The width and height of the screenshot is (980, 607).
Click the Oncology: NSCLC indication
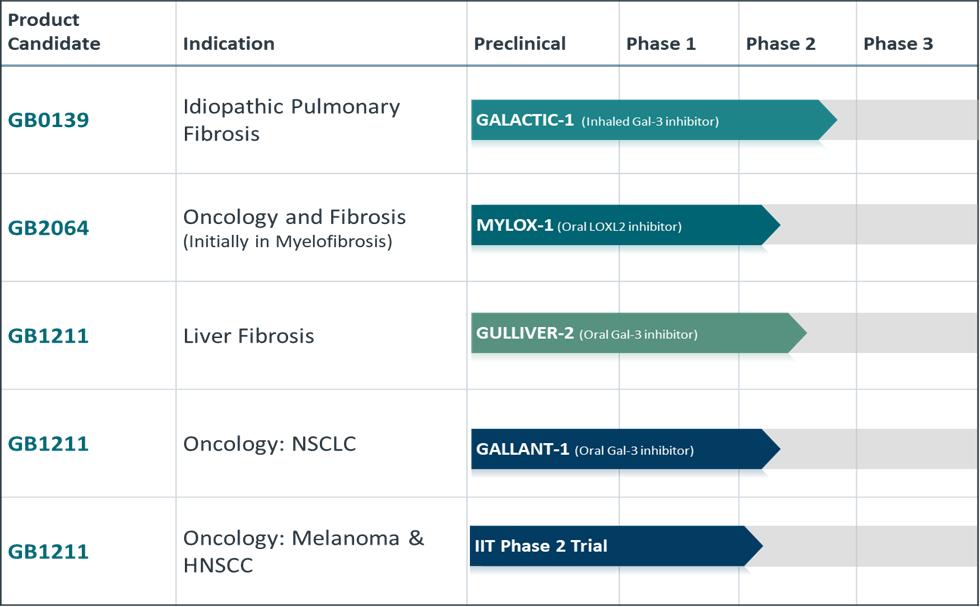tap(270, 444)
